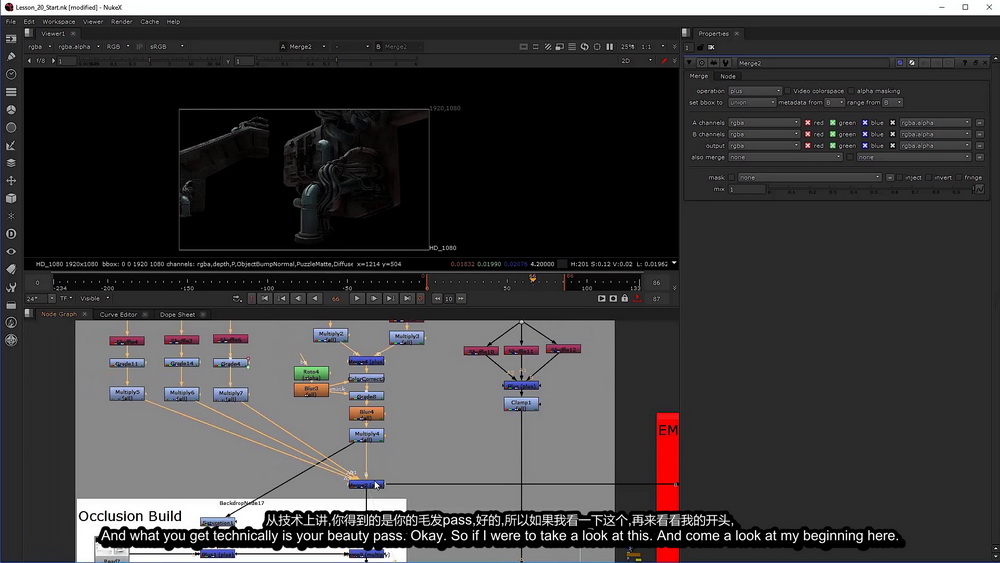Image resolution: width=1000 pixels, height=563 pixels.
Task: Open the metadata from dropdown
Action: tap(834, 102)
